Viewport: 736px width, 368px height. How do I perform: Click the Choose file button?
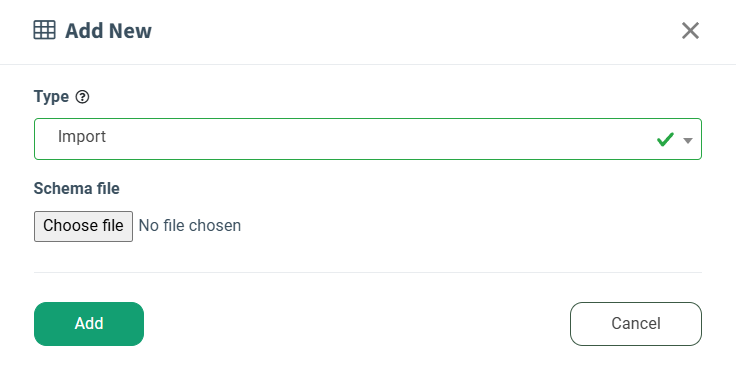pyautogui.click(x=84, y=226)
